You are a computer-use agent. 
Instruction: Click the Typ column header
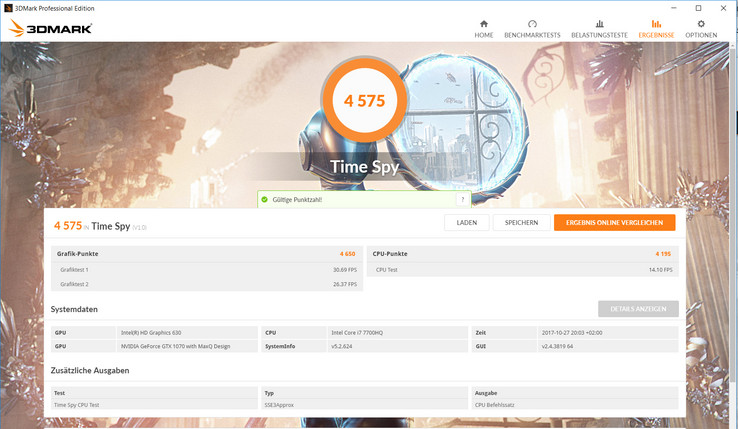click(365, 393)
